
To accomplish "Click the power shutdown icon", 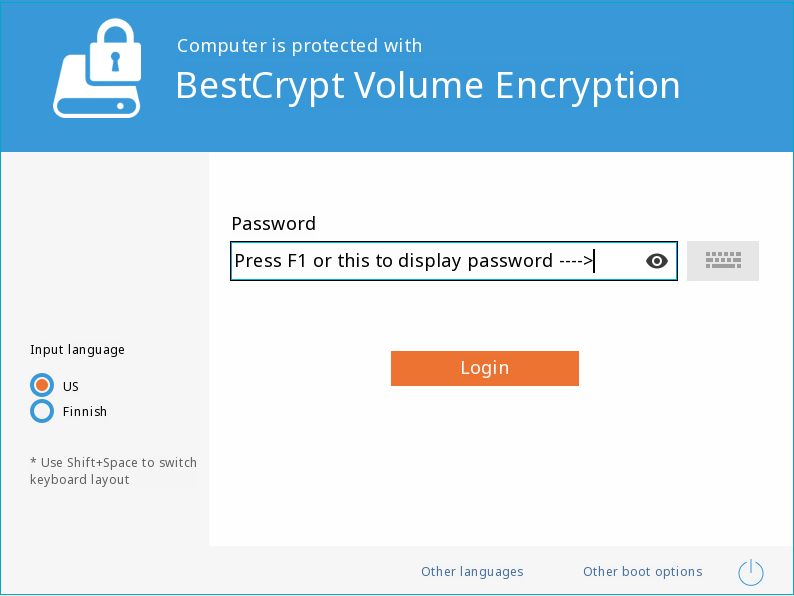I will tap(750, 572).
